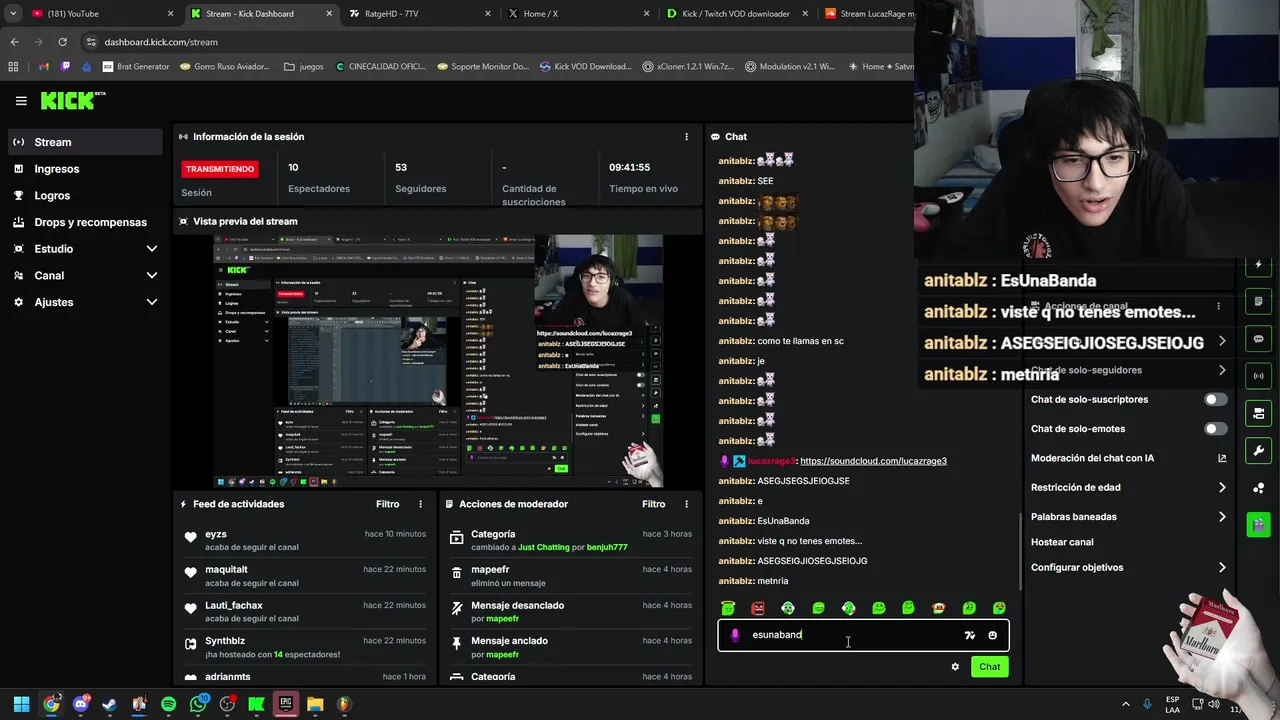
Task: Click the lightning bolt sidebar icon
Action: 1258,265
